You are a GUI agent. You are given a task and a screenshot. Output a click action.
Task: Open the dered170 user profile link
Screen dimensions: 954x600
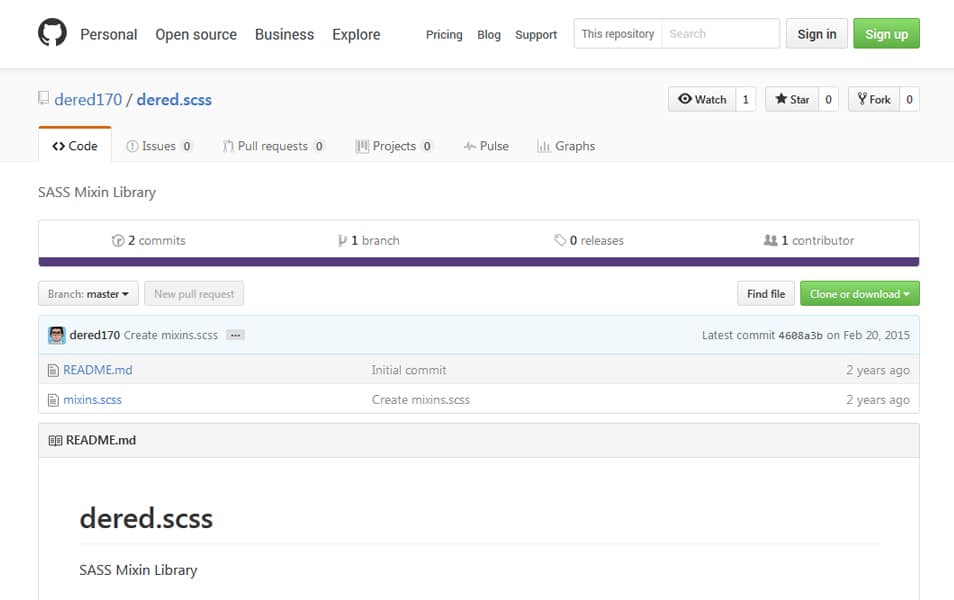(88, 99)
